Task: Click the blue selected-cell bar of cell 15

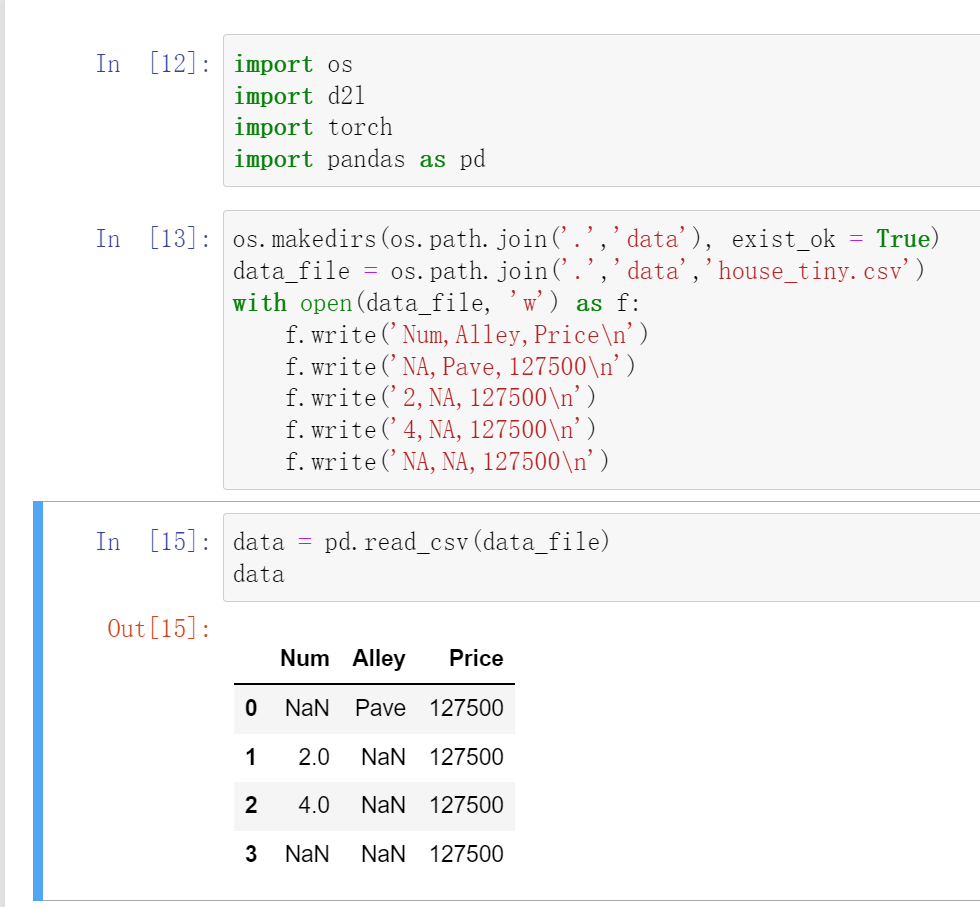Action: click(38, 701)
